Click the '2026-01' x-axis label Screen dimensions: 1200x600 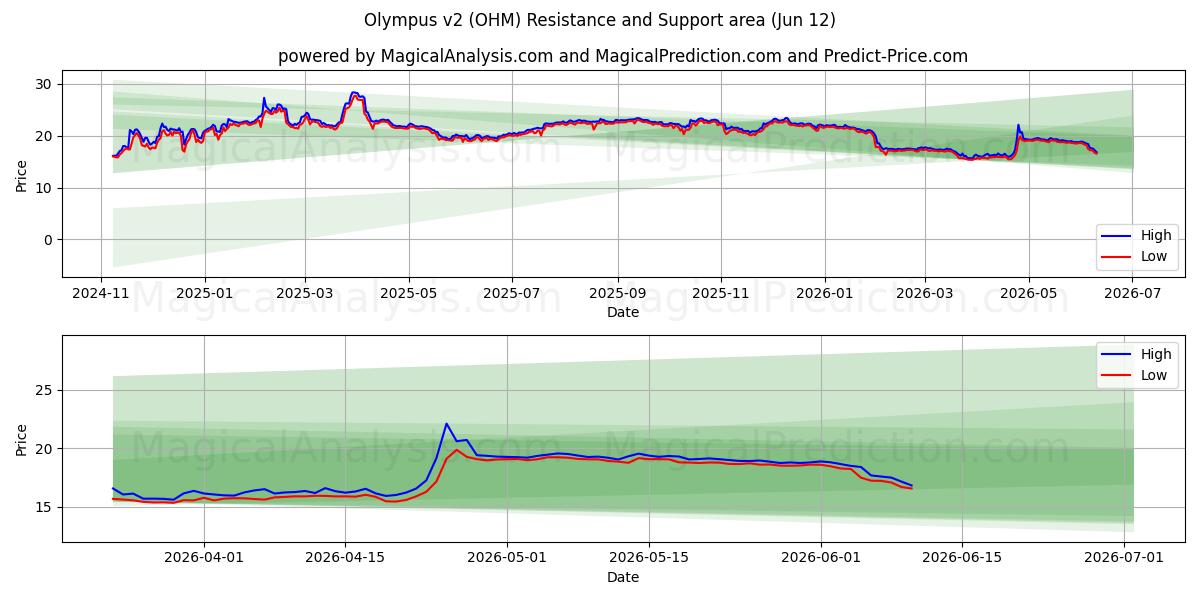[824, 294]
